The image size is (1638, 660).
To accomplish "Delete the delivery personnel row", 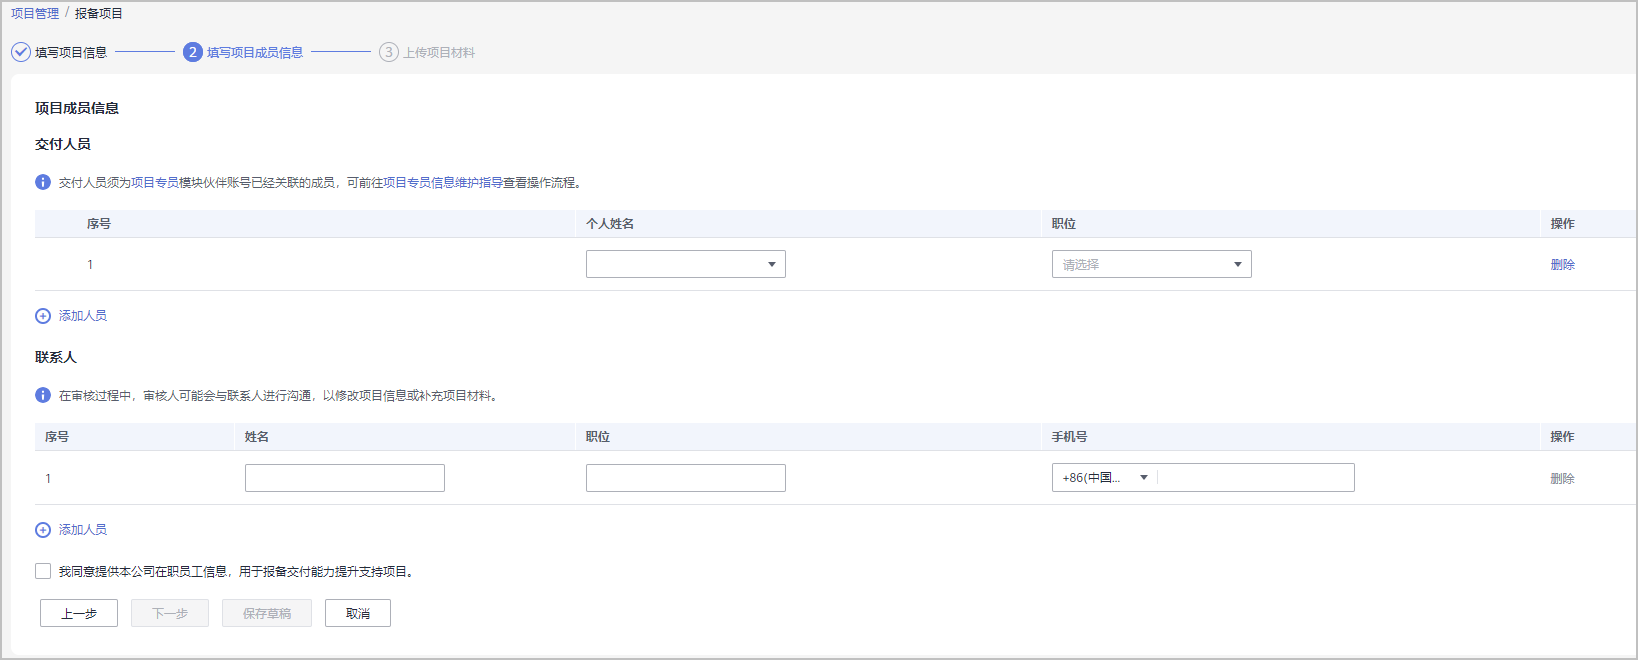I will click(x=1562, y=264).
